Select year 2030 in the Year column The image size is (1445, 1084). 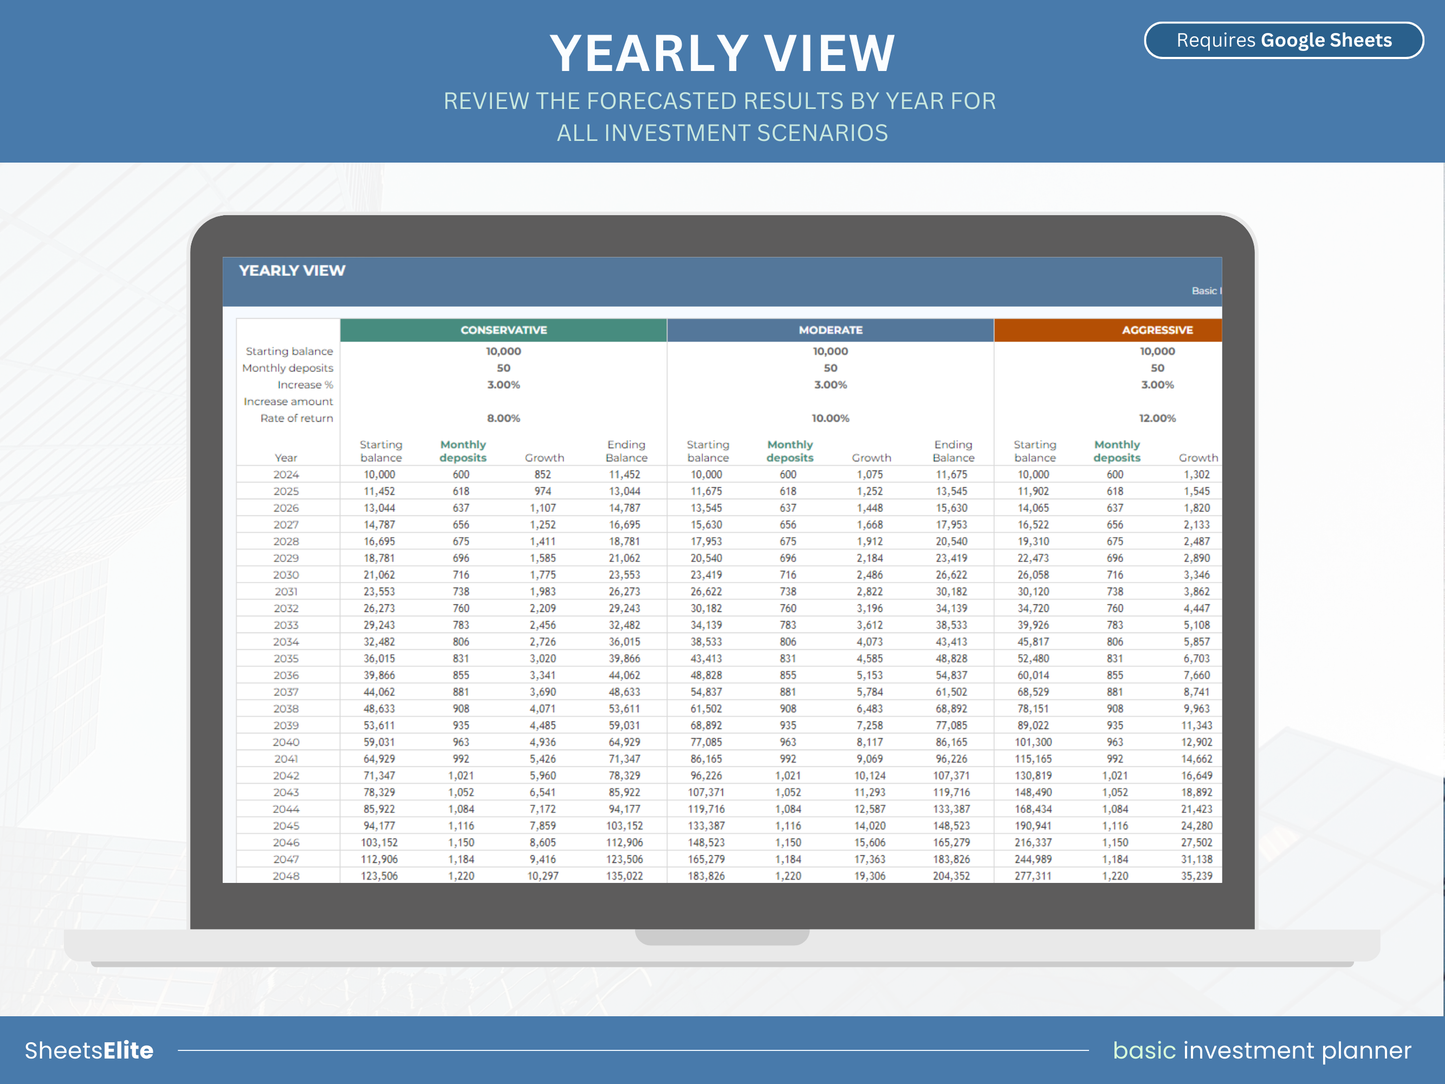(286, 575)
